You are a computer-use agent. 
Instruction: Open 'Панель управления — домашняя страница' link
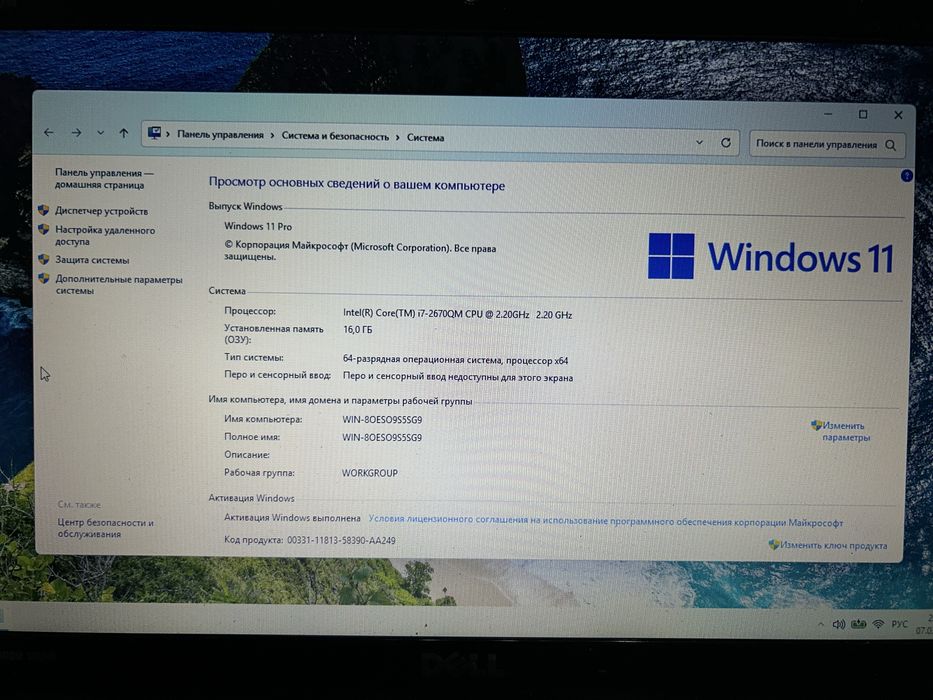(104, 179)
